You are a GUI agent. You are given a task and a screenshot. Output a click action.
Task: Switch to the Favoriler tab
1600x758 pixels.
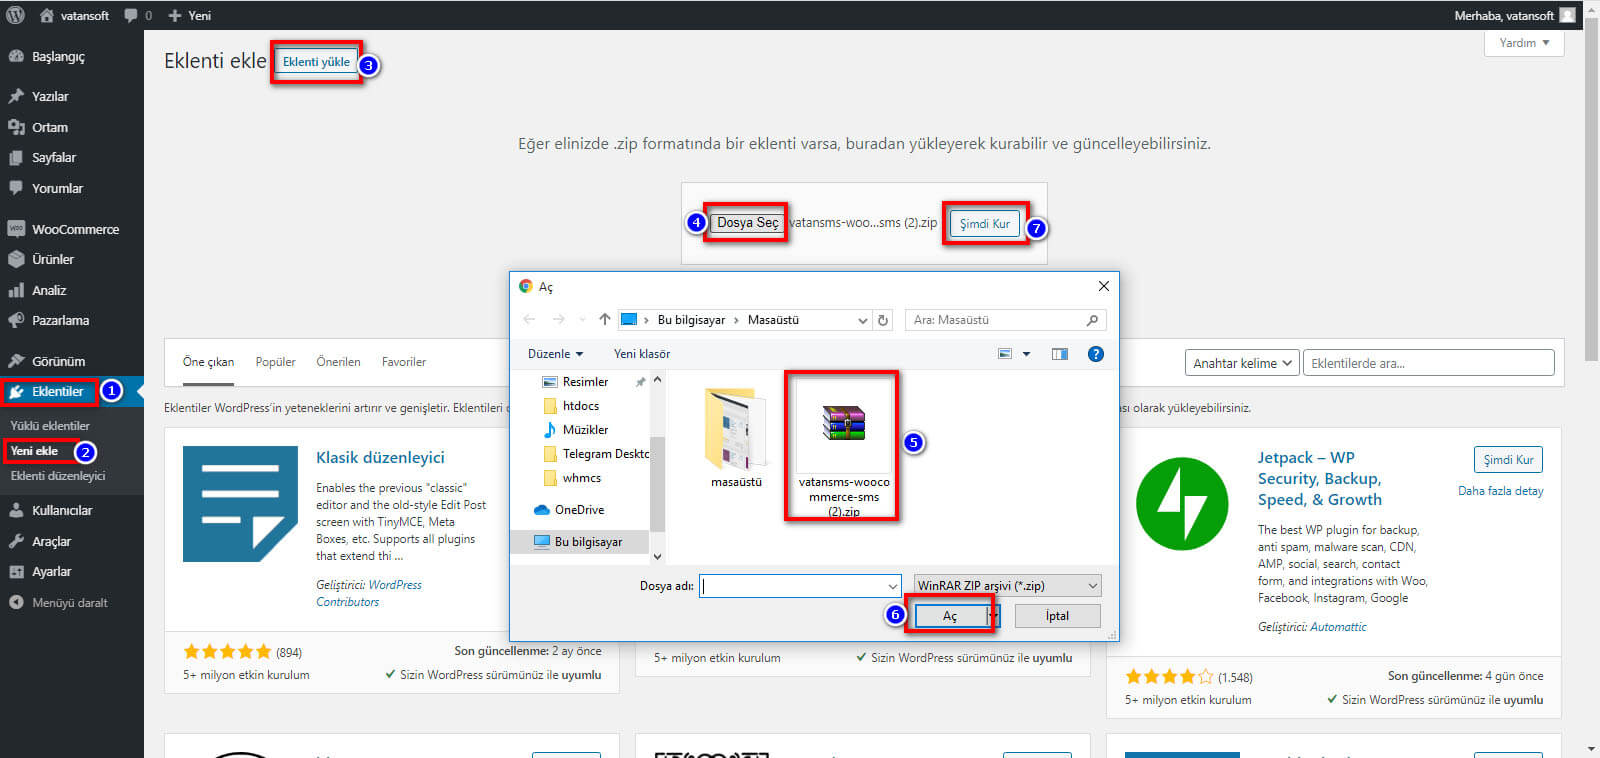[x=404, y=362]
